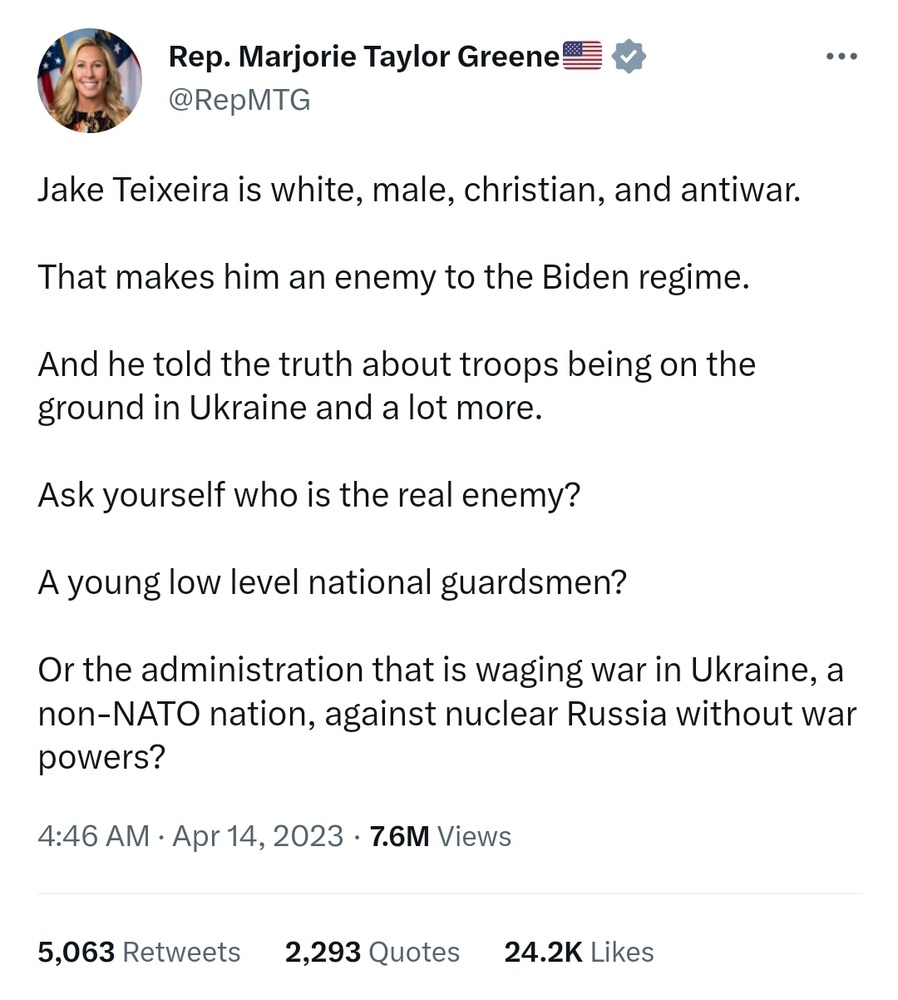Click the line starting "Jake Teixeira is white"
Screen dimensions: 898x1000
pyautogui.click(x=419, y=189)
